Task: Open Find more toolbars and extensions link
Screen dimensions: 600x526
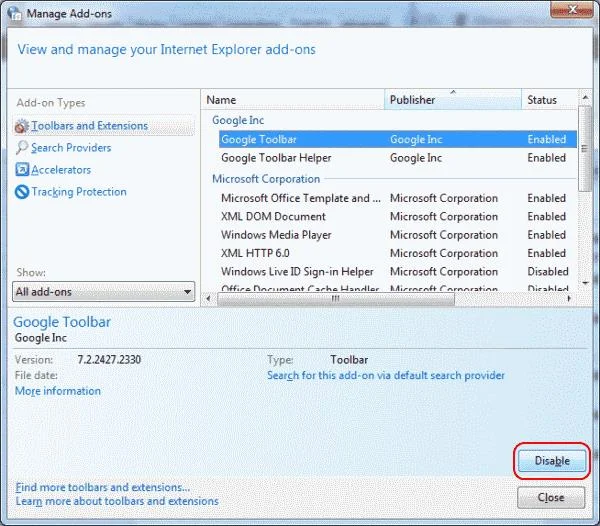Action: tap(103, 487)
